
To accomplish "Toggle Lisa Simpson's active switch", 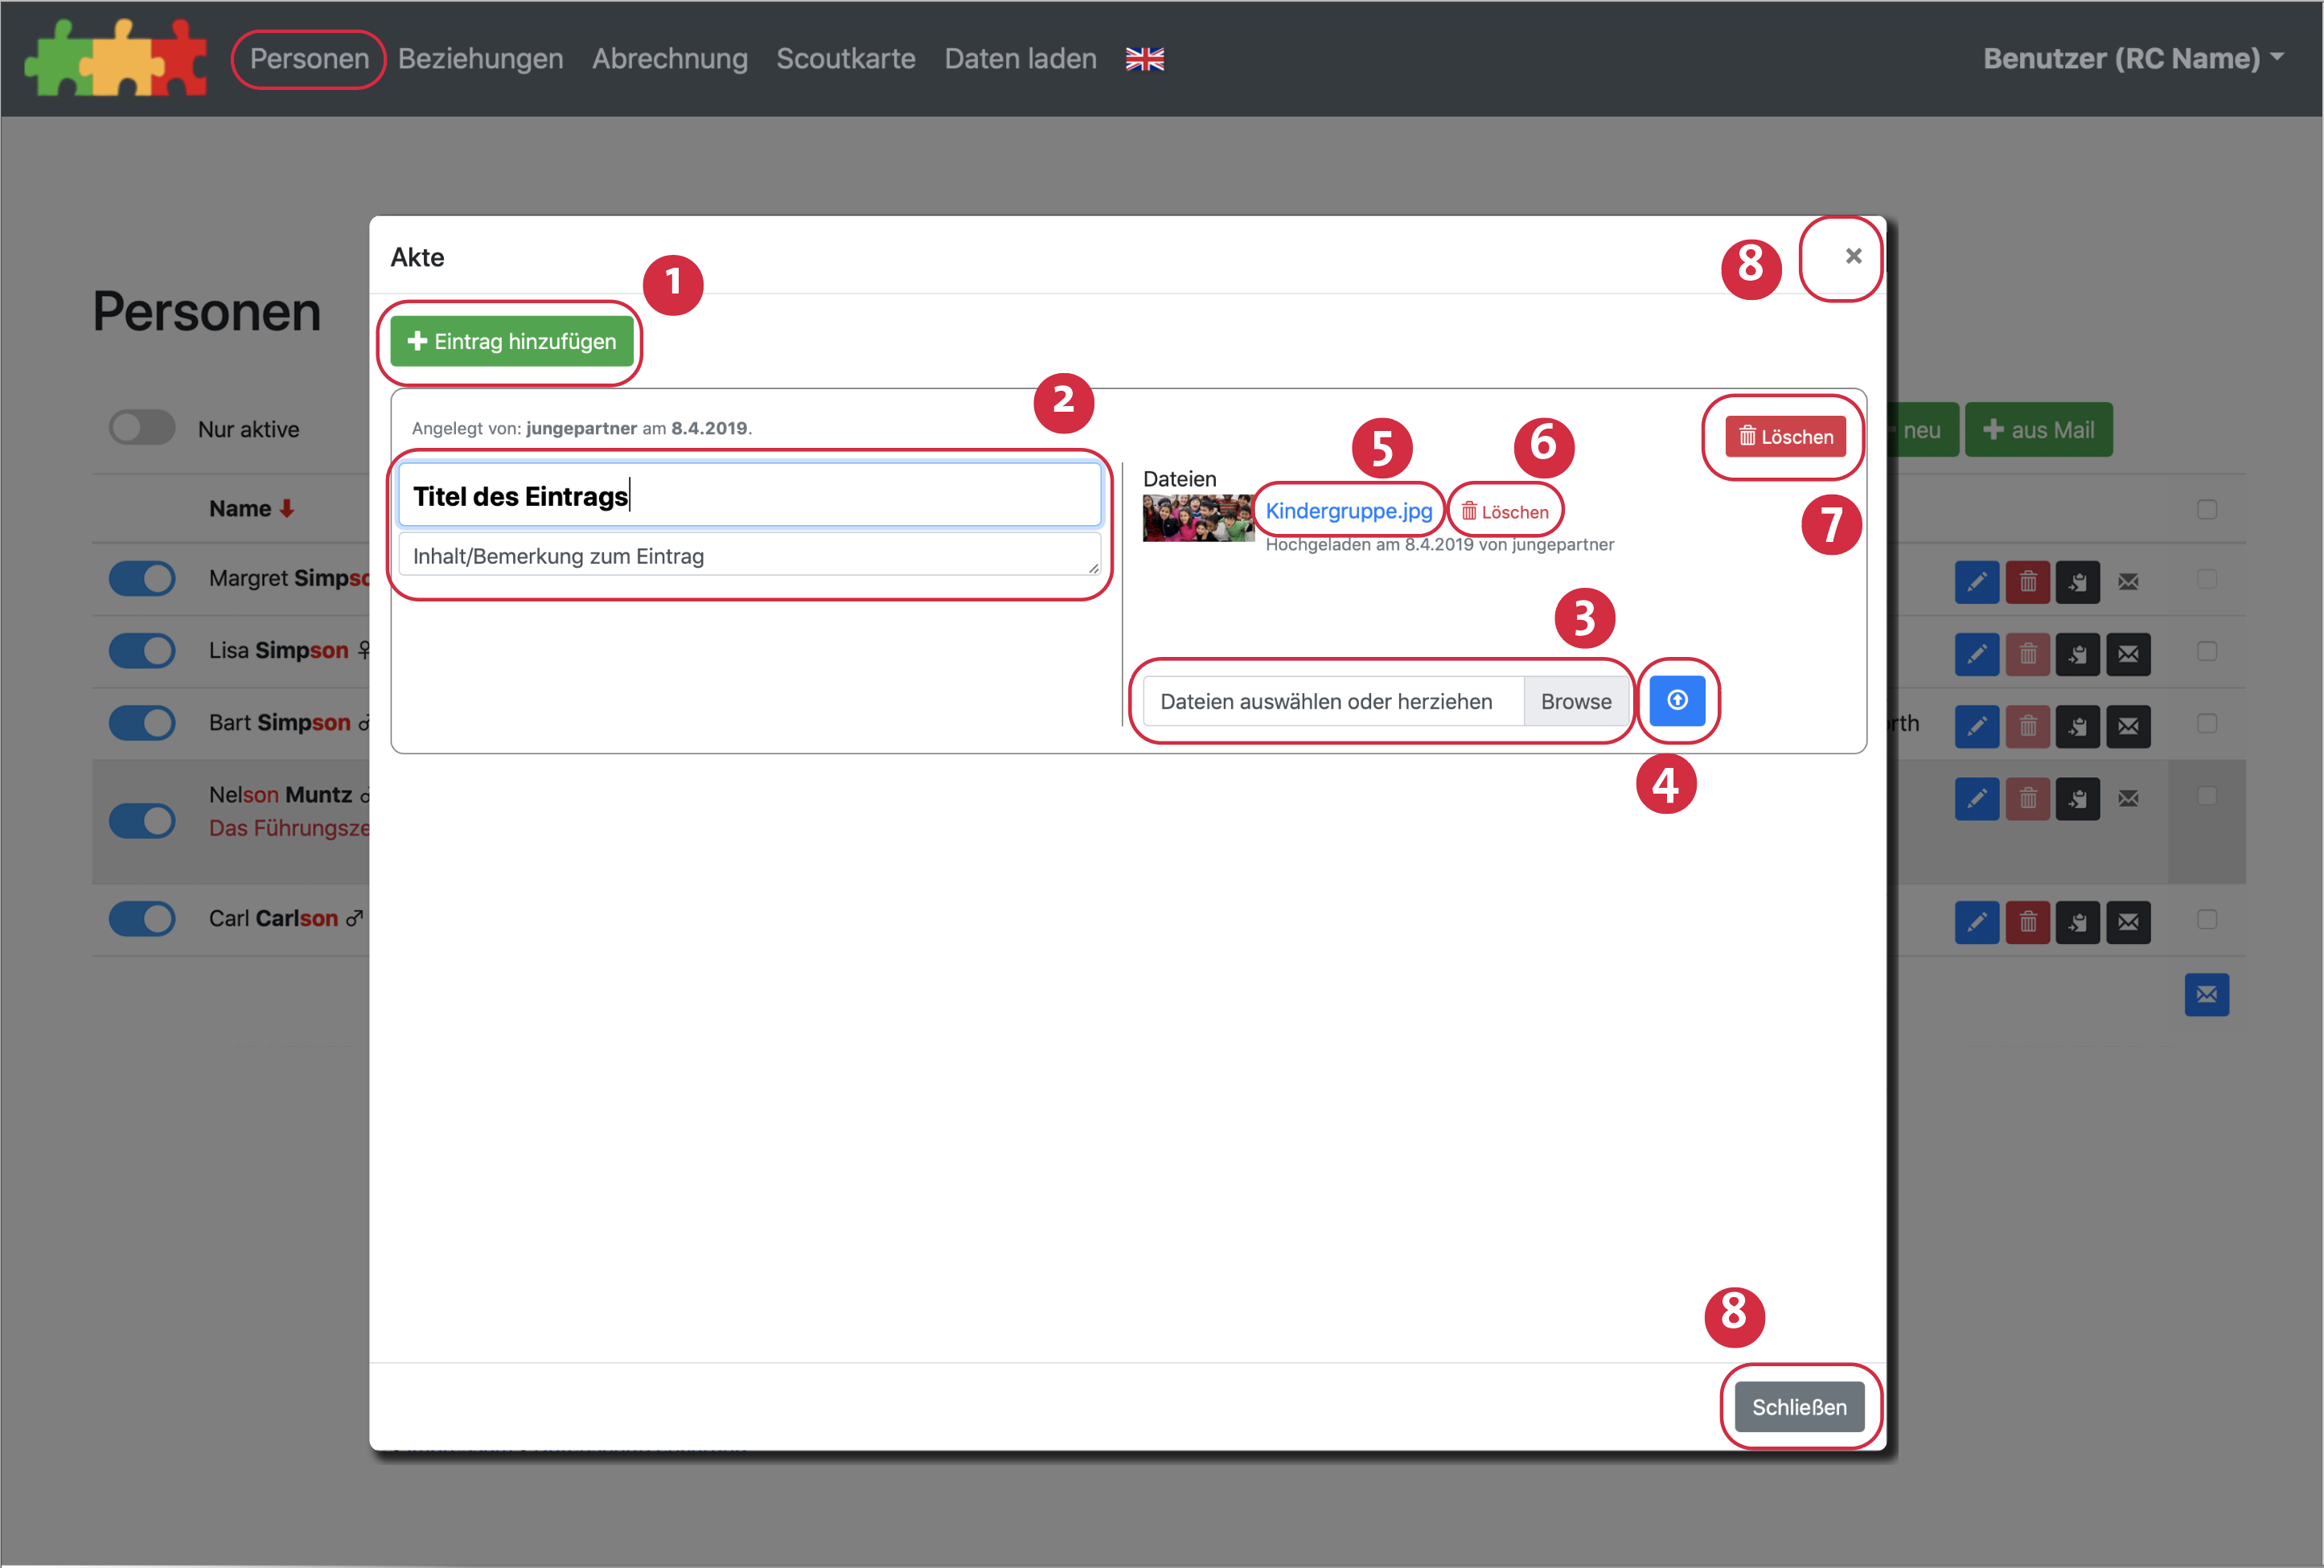I will pos(142,650).
